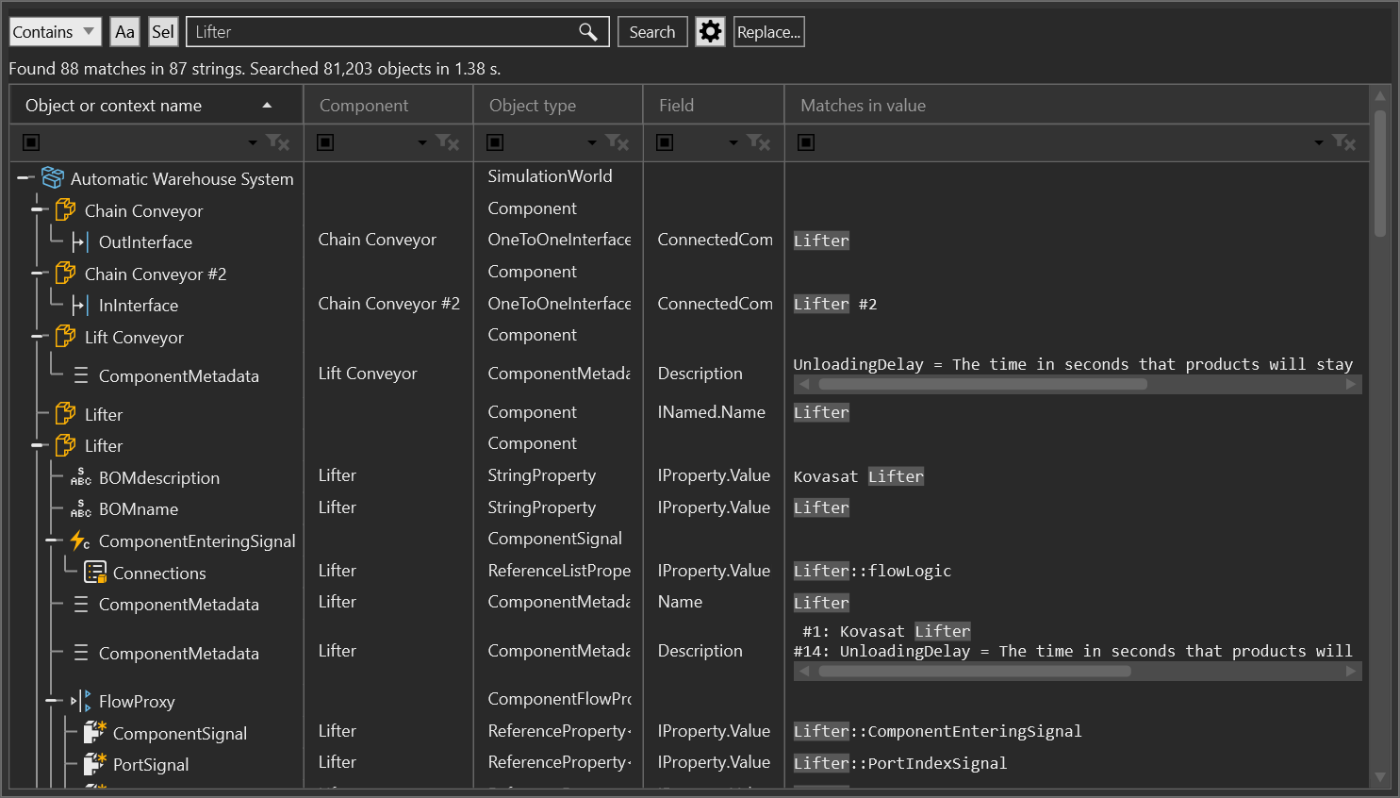The width and height of the screenshot is (1400, 798).
Task: Click scroll-left arrow in Lift Conveyor Description cell
Action: tap(803, 384)
